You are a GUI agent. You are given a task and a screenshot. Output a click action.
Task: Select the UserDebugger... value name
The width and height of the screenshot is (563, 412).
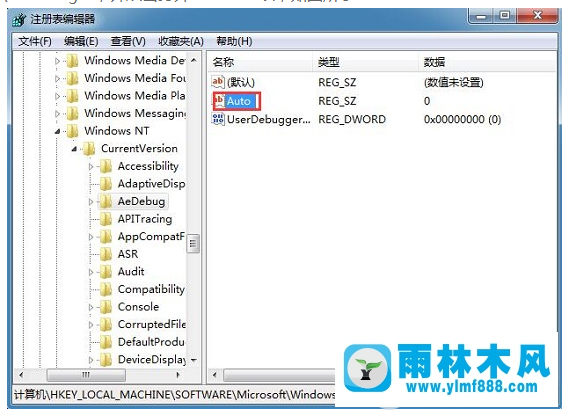(269, 119)
